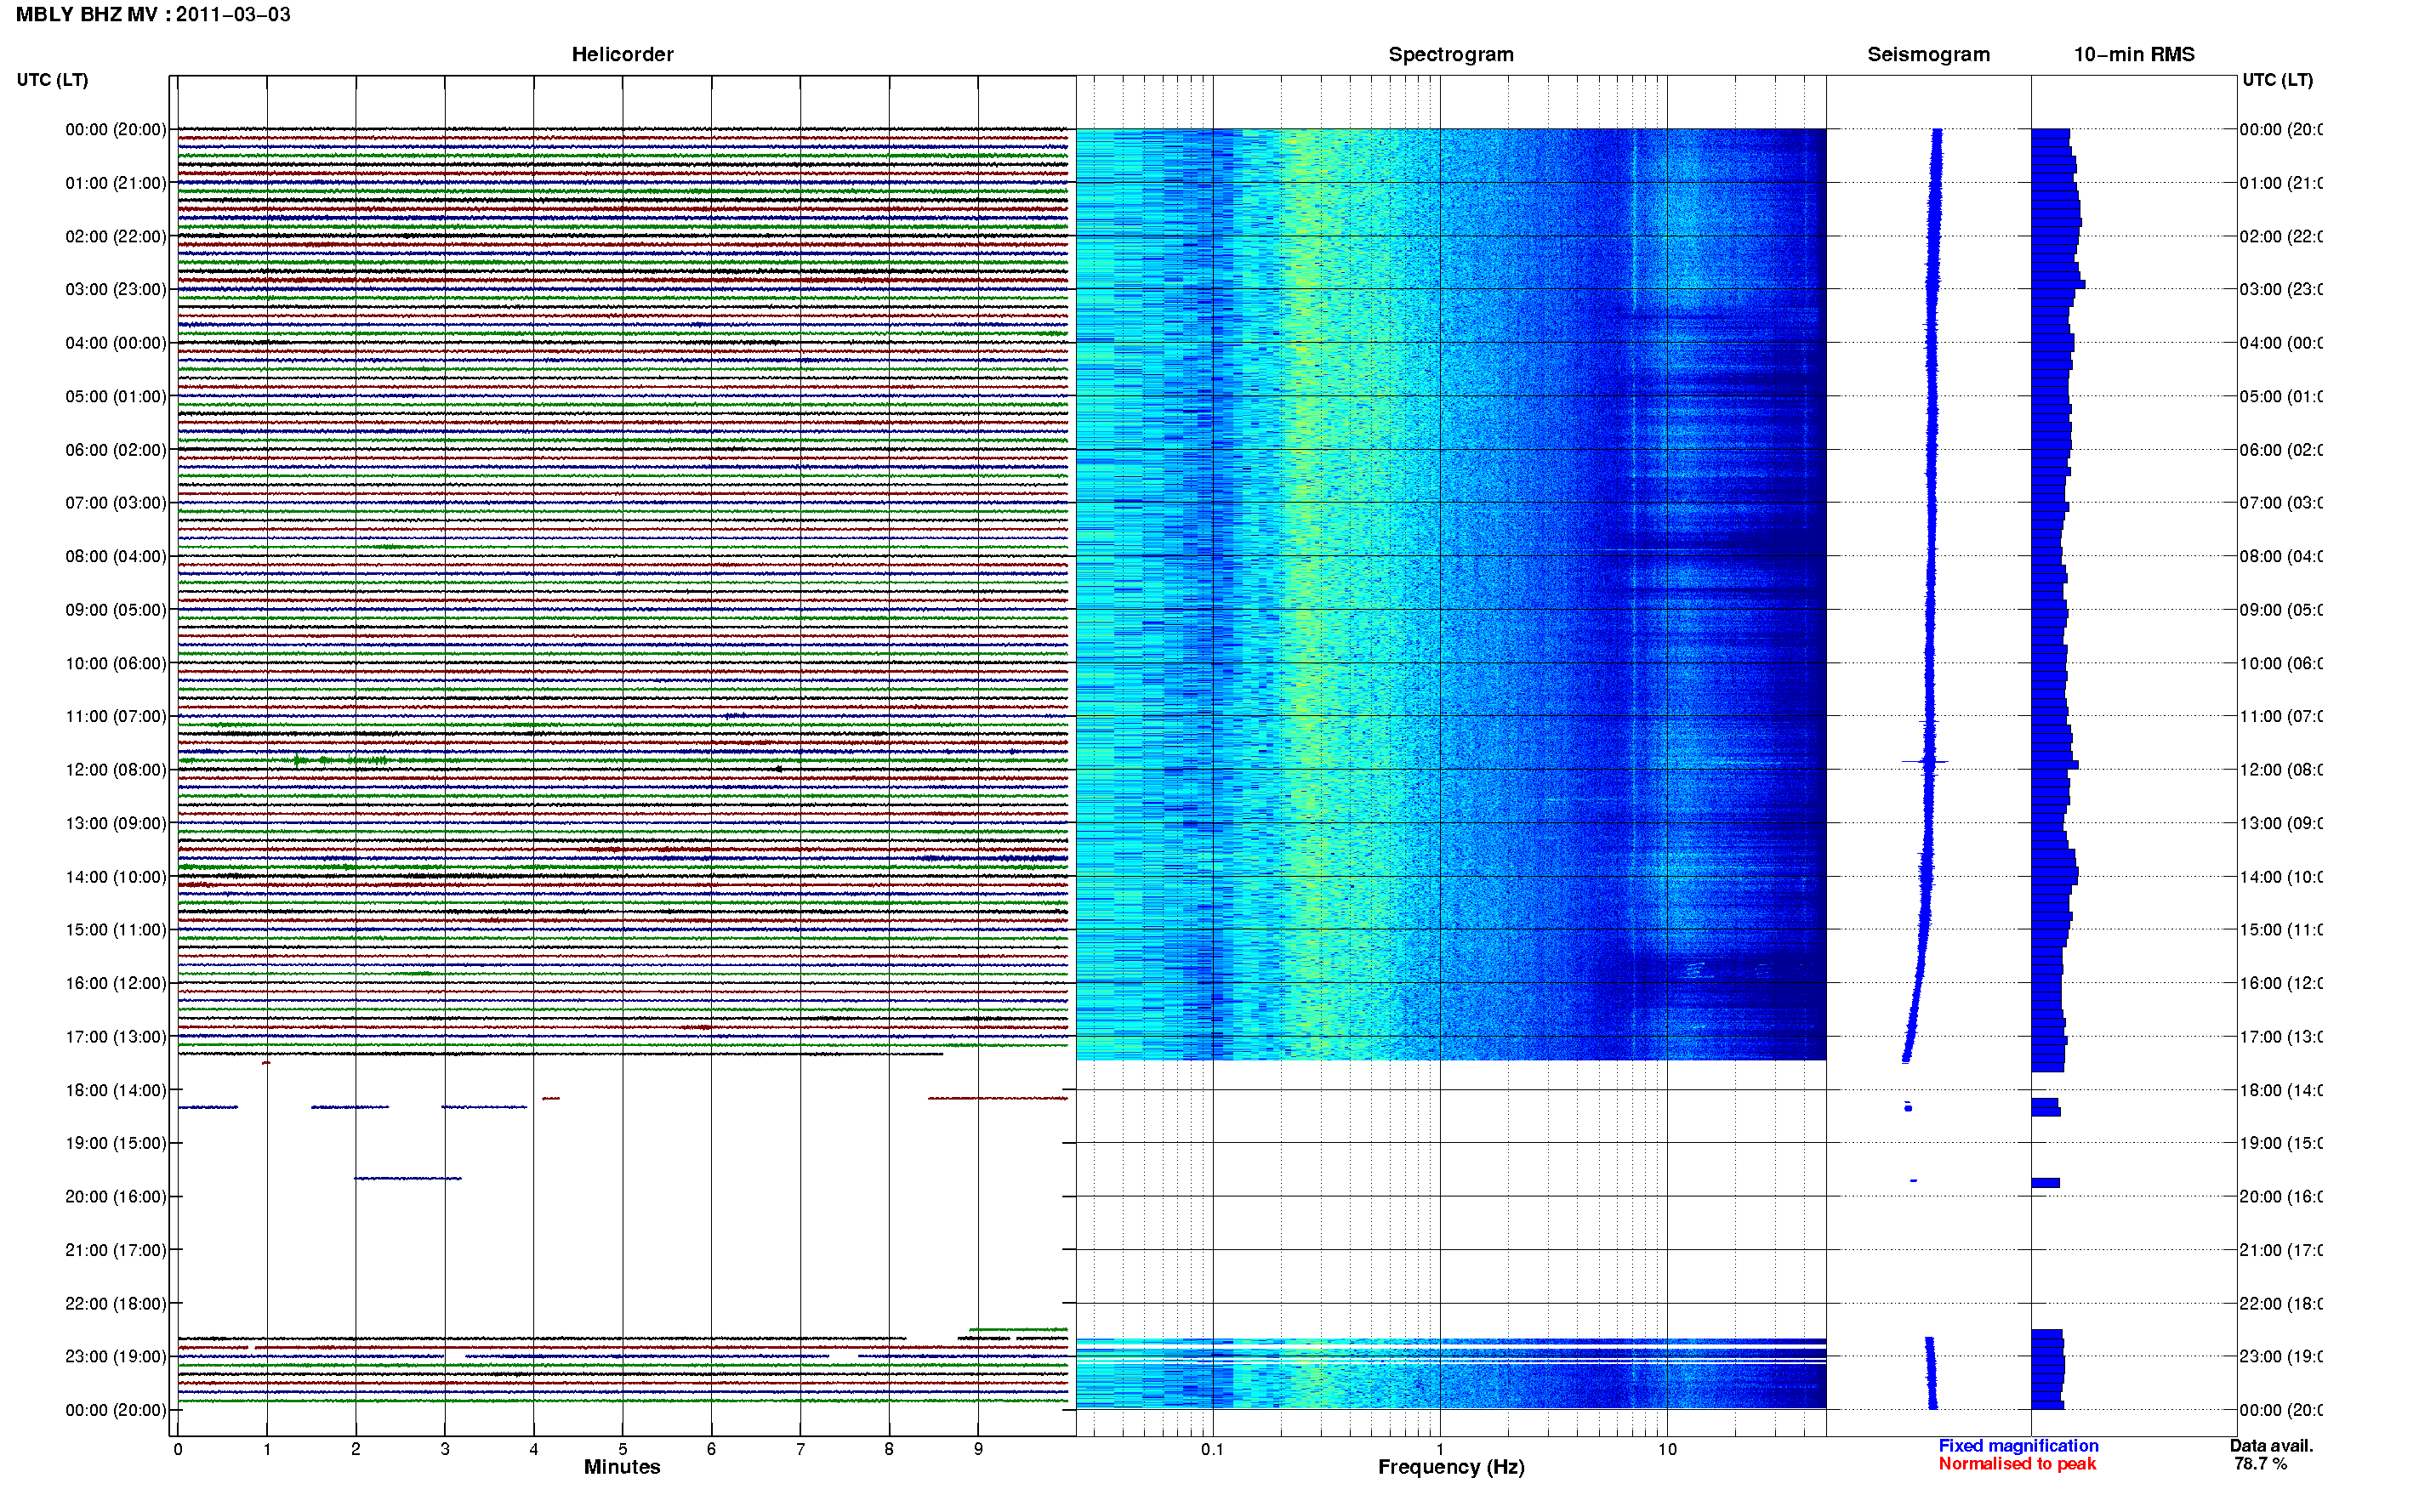This screenshot has height=1512, width=2419.
Task: Click the 1 tick on the frequency axis
Action: click(x=1440, y=1449)
